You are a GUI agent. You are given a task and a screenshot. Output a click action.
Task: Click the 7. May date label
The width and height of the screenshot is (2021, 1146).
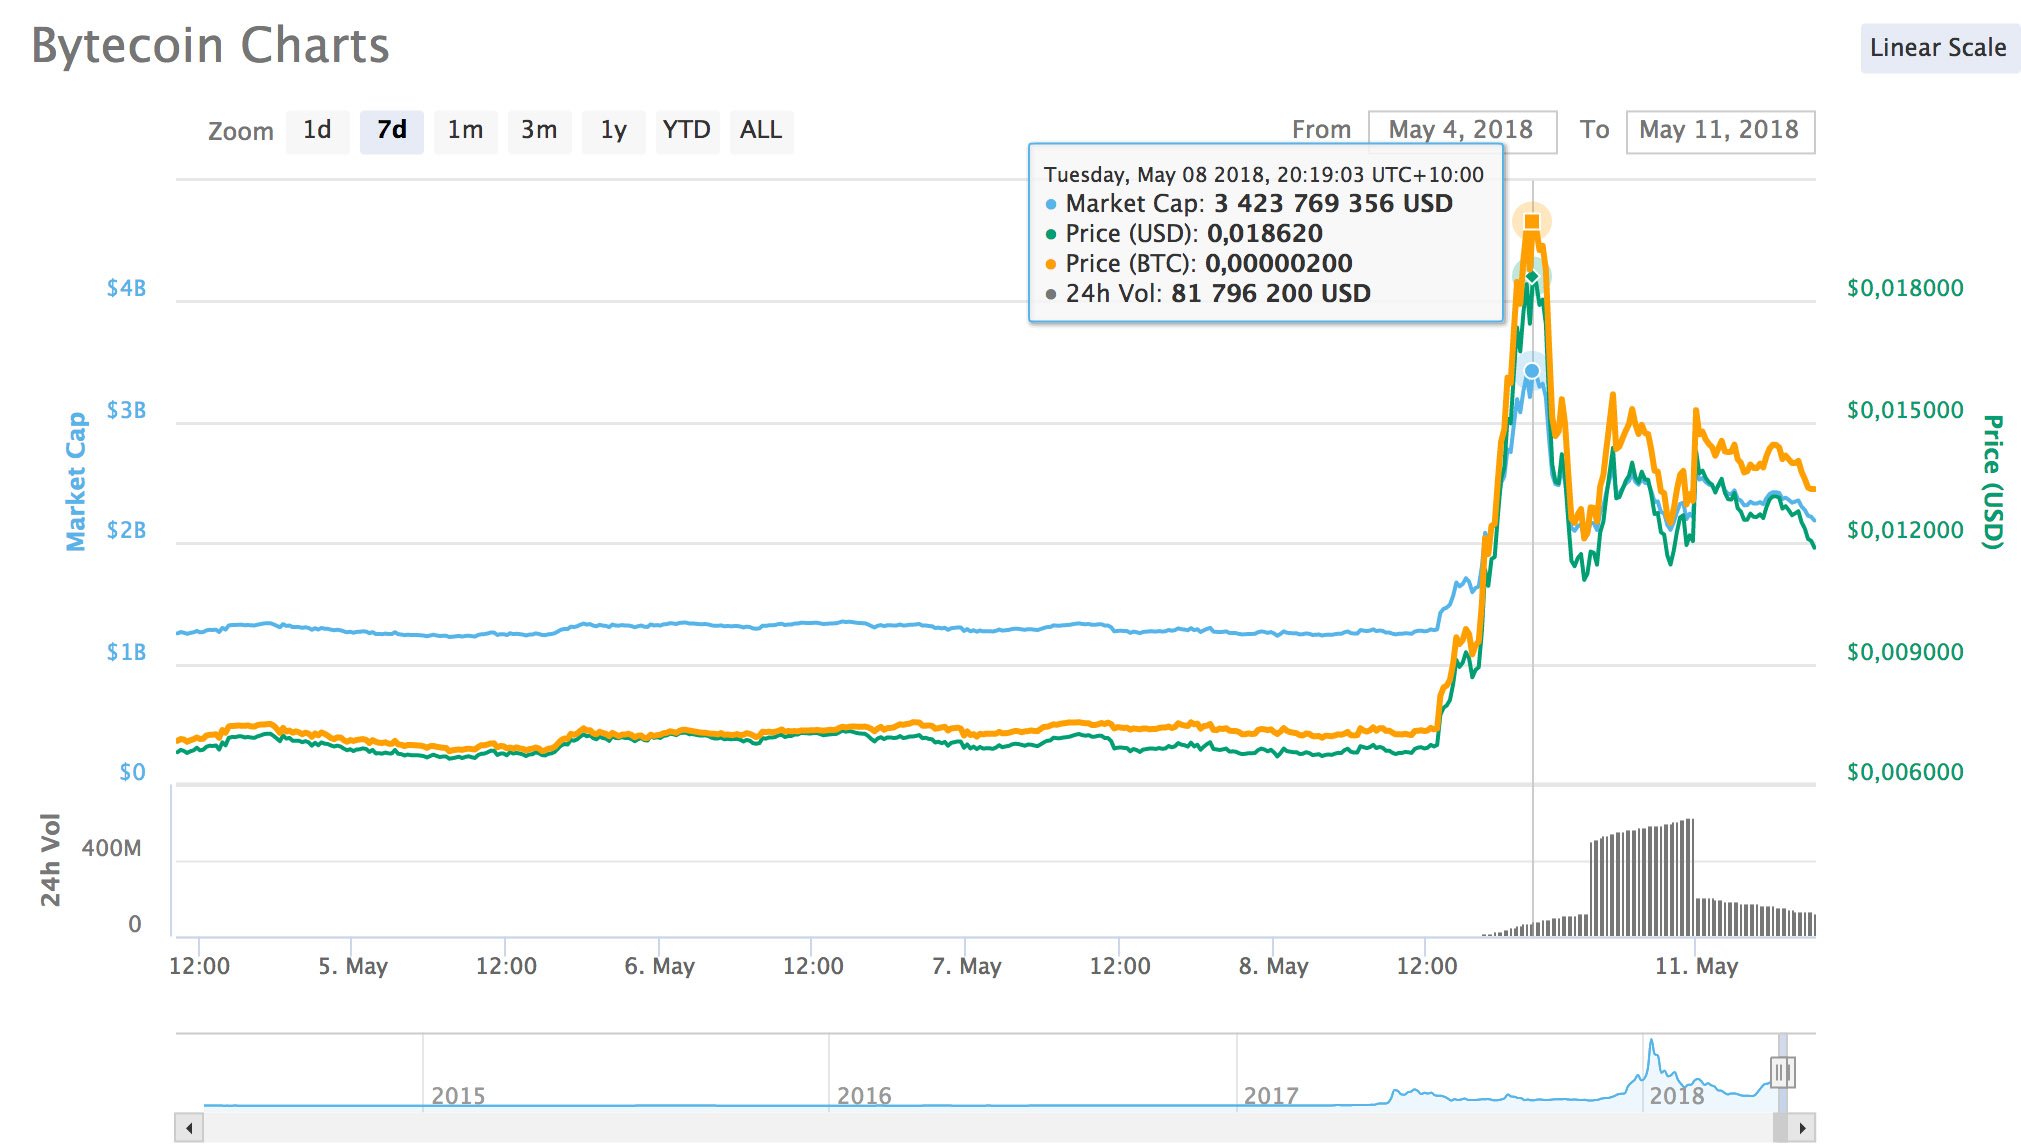click(x=966, y=966)
